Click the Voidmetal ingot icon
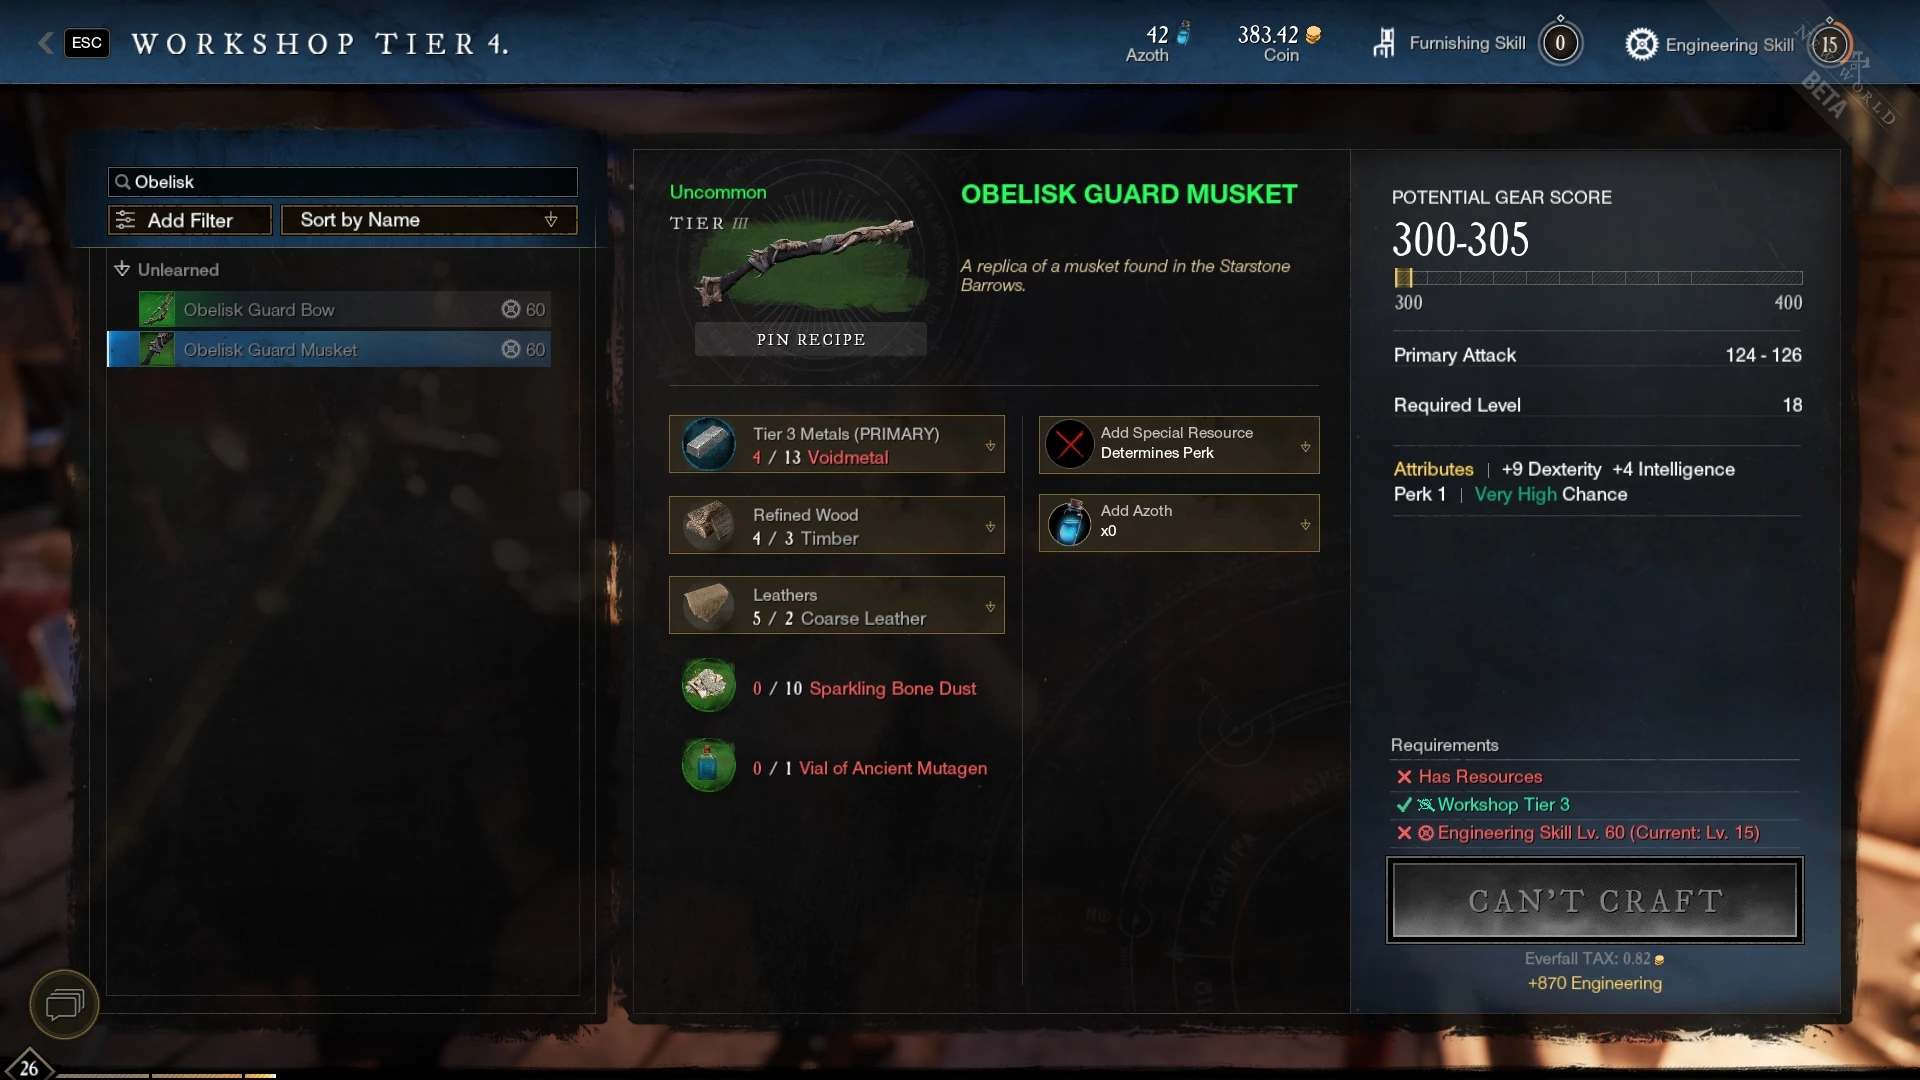The height and width of the screenshot is (1080, 1920). point(709,444)
